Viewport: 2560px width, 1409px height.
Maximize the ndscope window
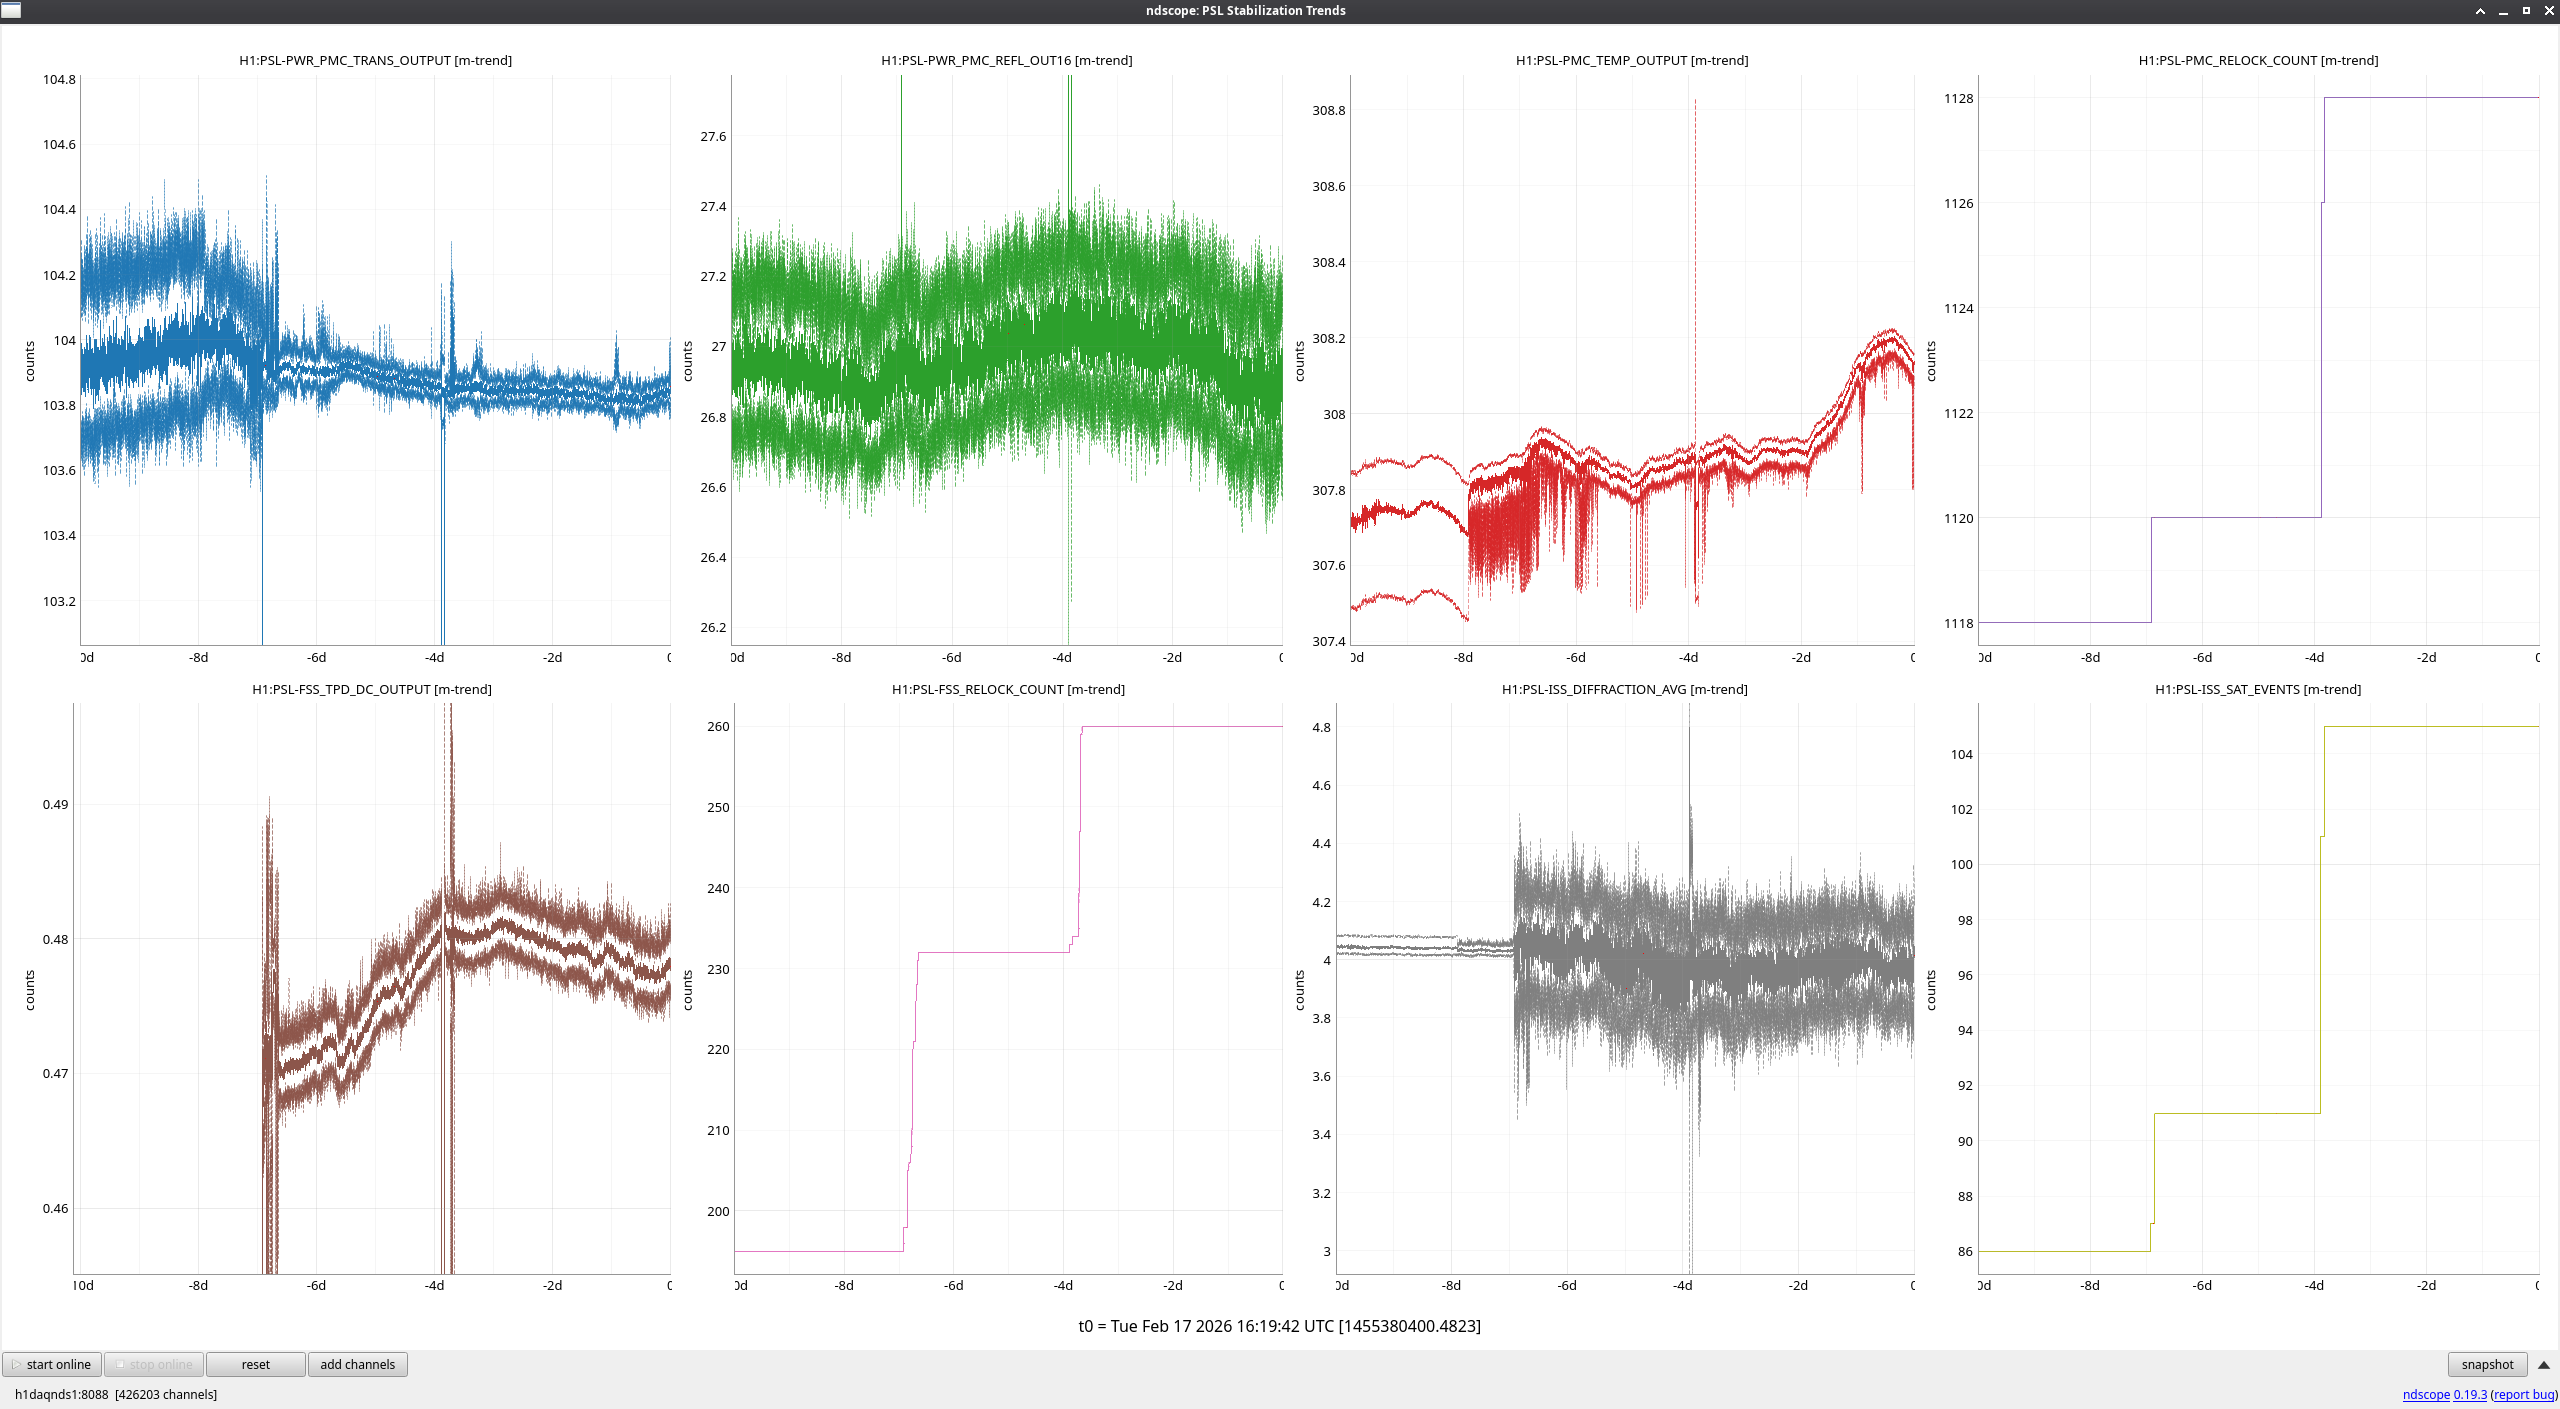coord(2526,11)
